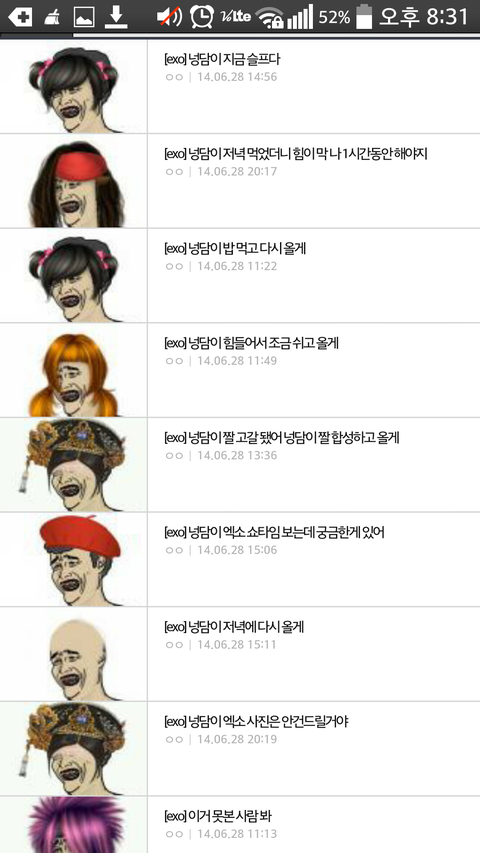Open post '넝담이 저녁 먹었더니 힘이 막 나'

(313, 181)
